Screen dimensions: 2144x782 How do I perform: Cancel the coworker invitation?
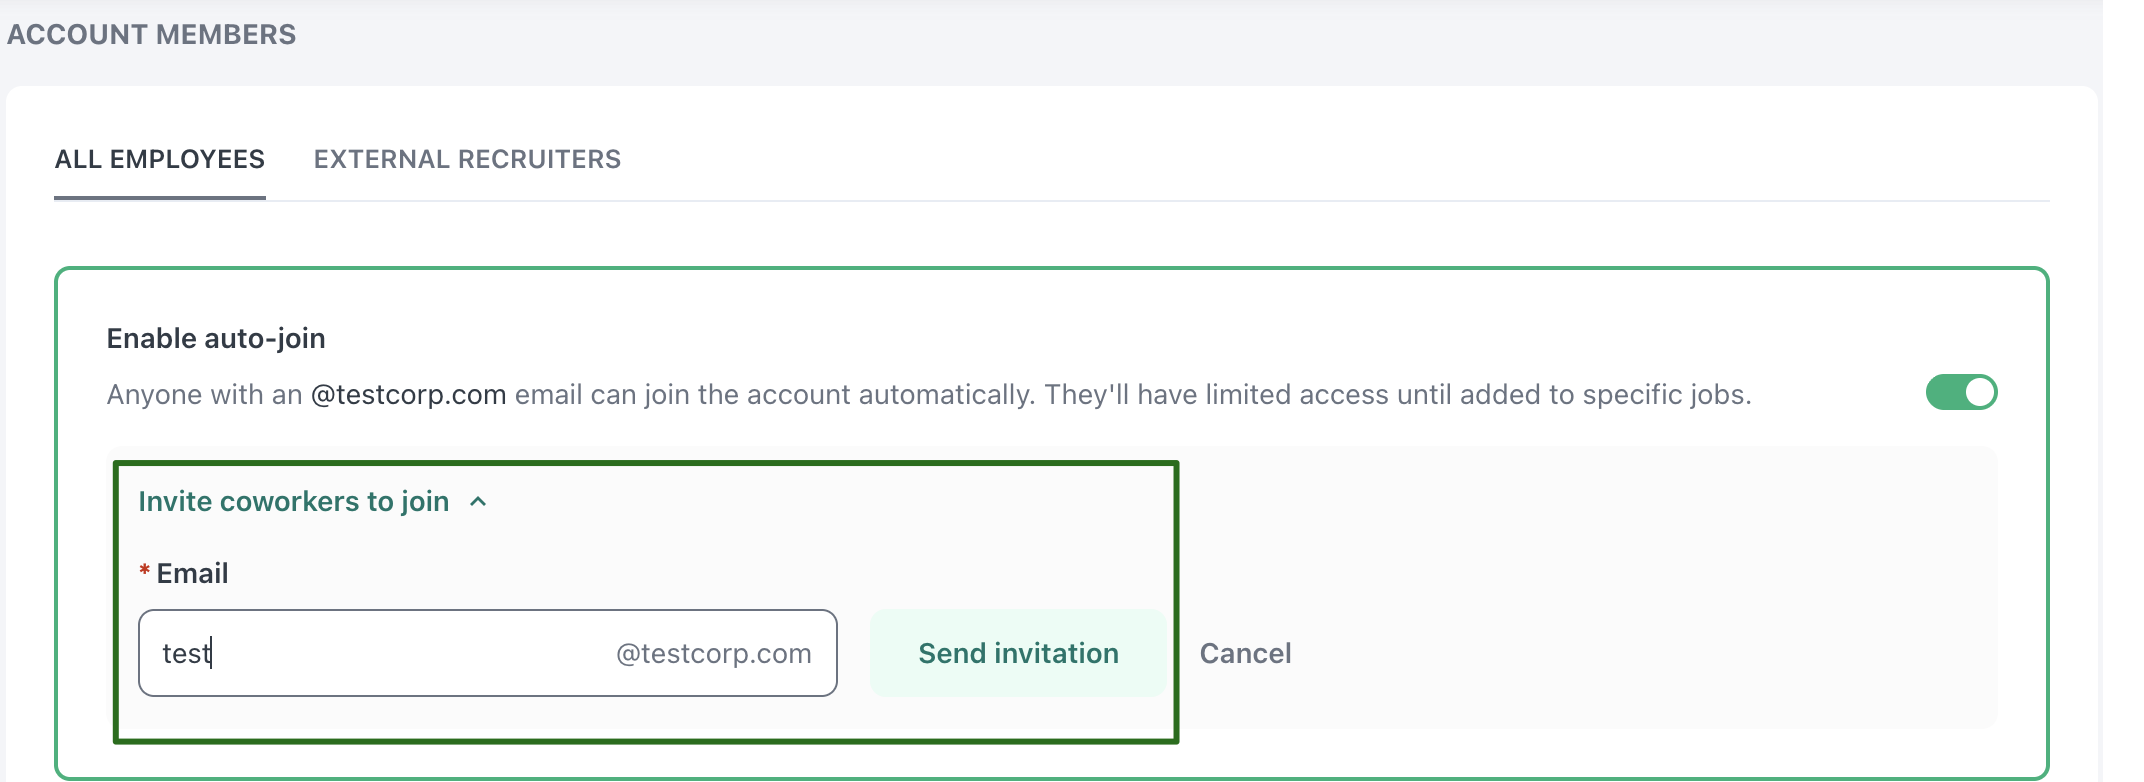[1245, 654]
